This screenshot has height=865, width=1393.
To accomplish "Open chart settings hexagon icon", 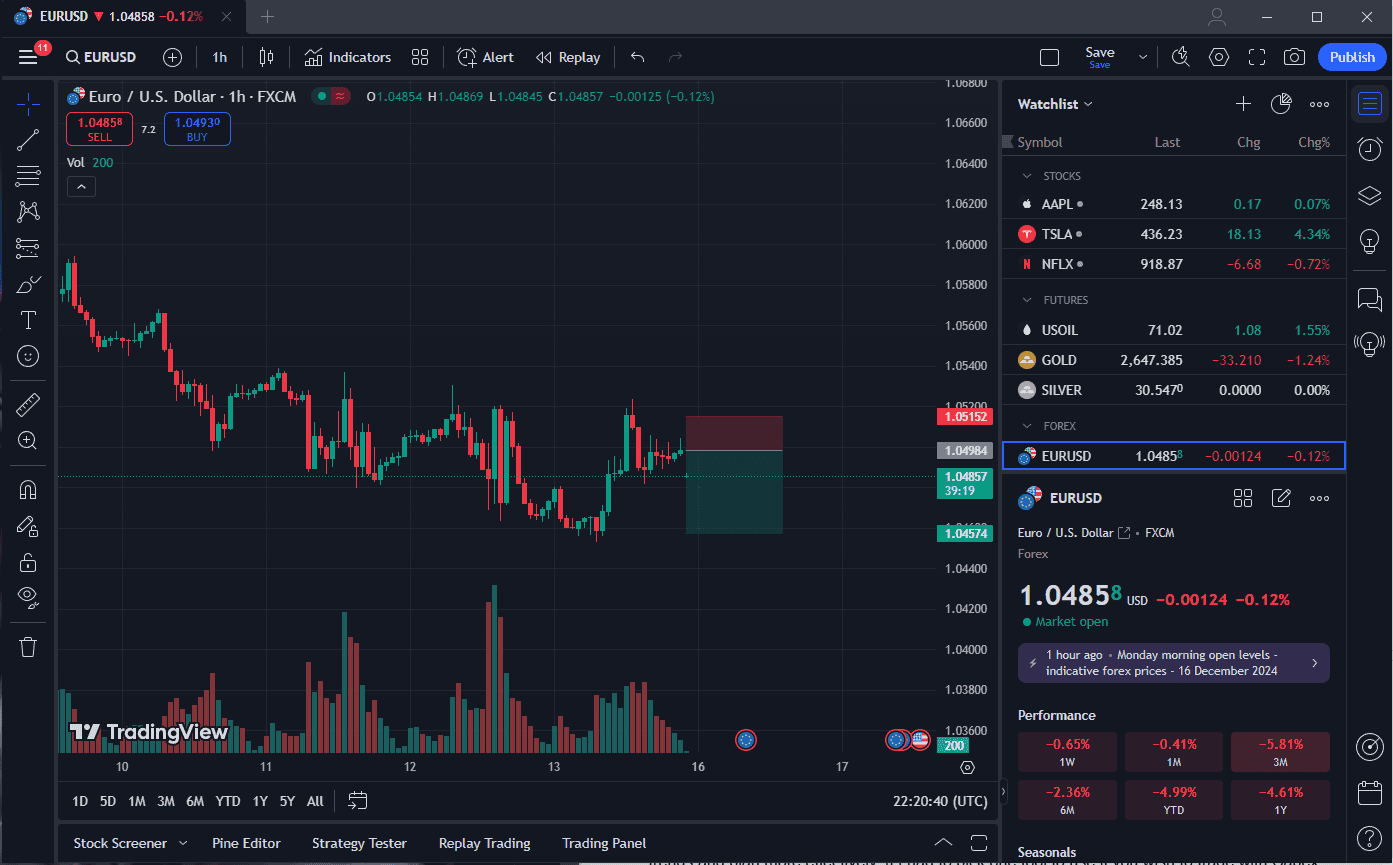I will coord(1219,57).
